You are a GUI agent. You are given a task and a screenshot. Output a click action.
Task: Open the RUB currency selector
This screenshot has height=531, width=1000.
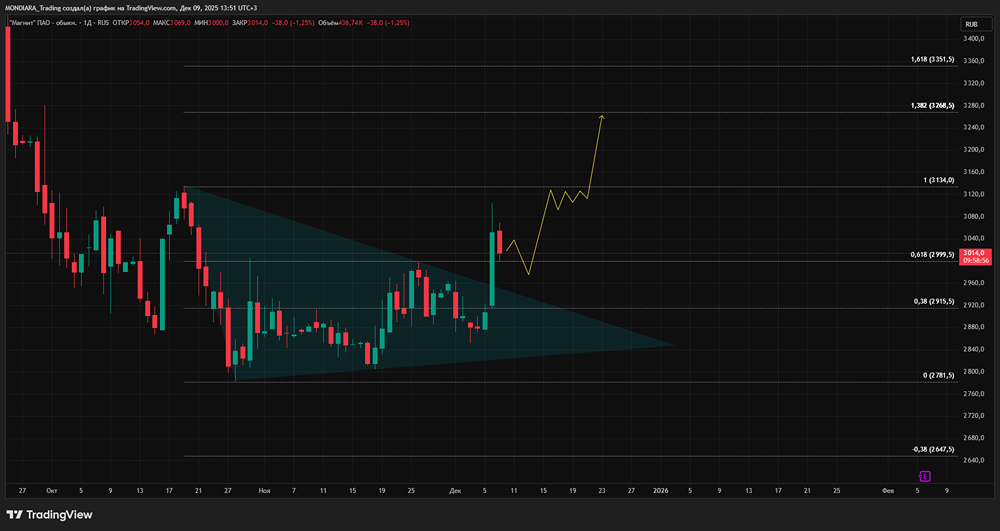point(976,24)
